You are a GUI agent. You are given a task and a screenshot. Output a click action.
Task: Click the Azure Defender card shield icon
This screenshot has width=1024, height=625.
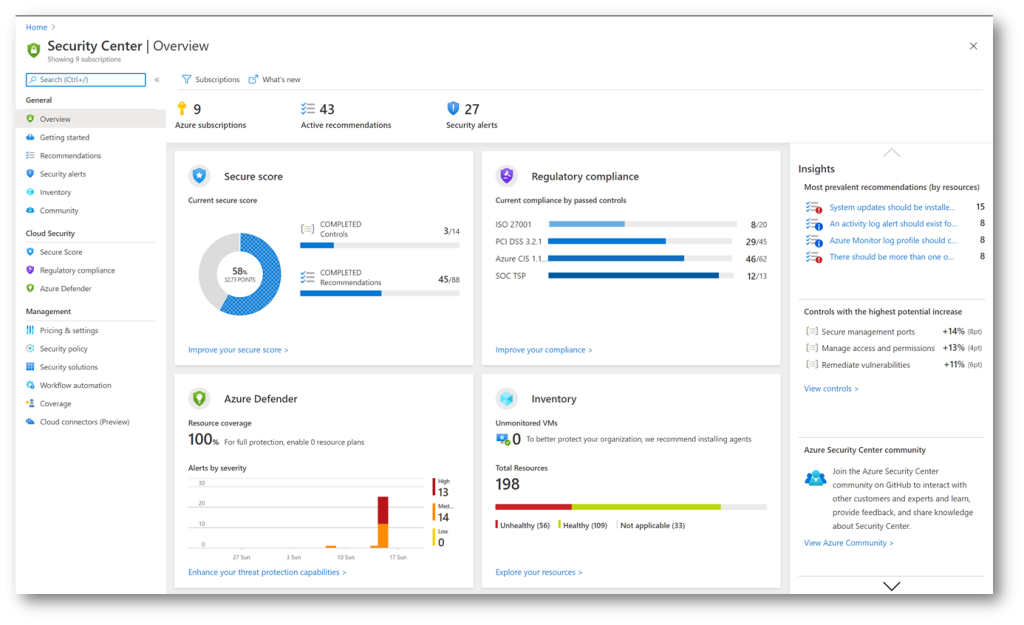click(199, 398)
